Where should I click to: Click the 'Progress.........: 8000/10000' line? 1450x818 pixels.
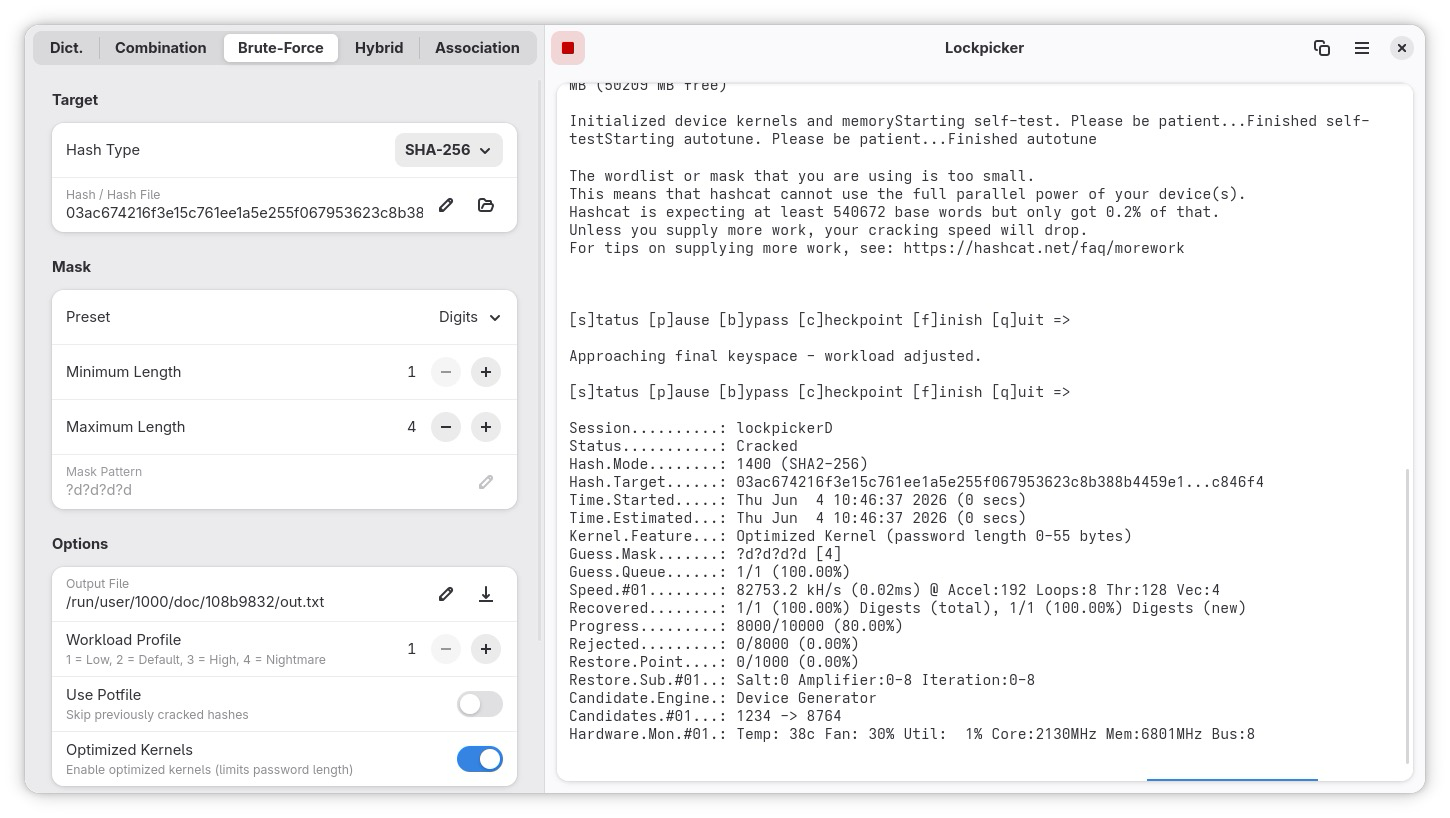point(736,626)
